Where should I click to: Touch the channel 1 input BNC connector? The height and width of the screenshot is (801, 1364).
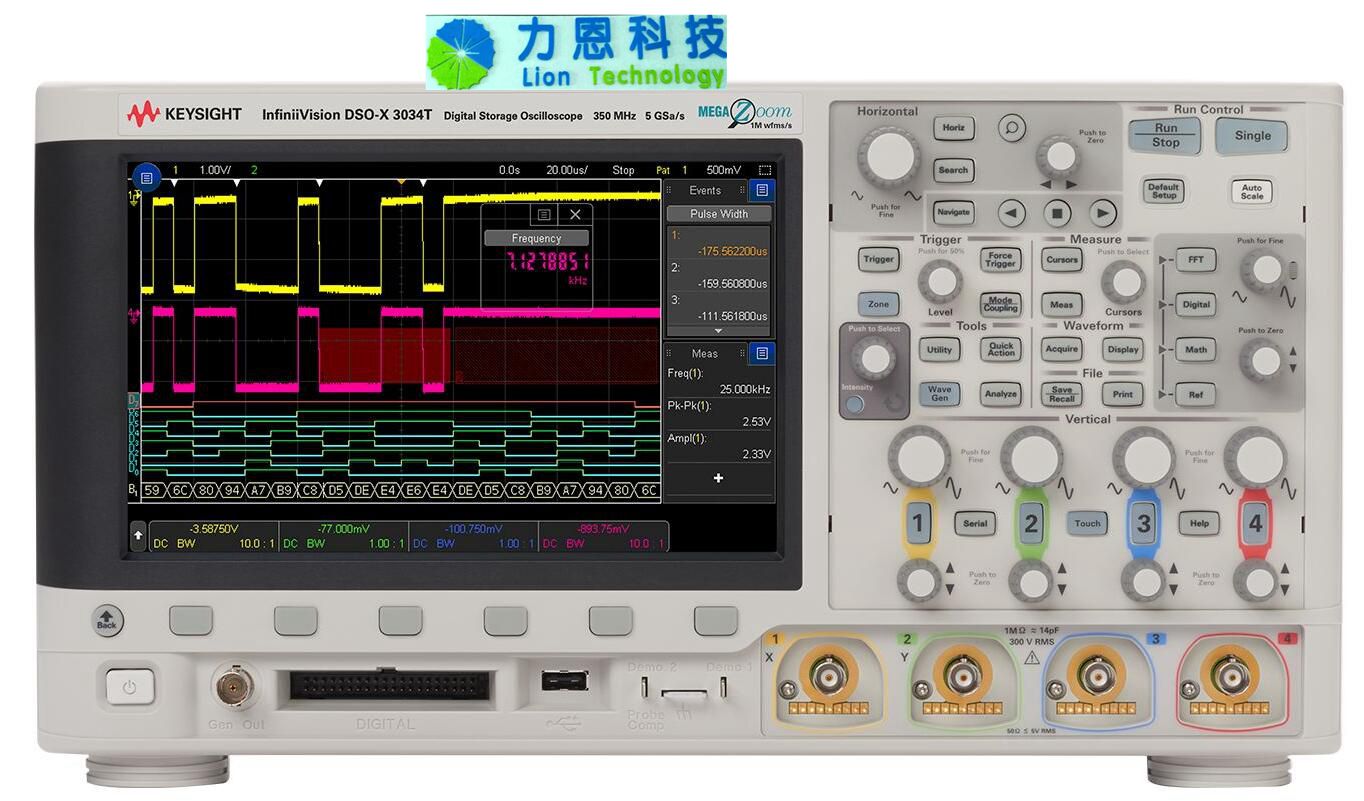[x=828, y=677]
